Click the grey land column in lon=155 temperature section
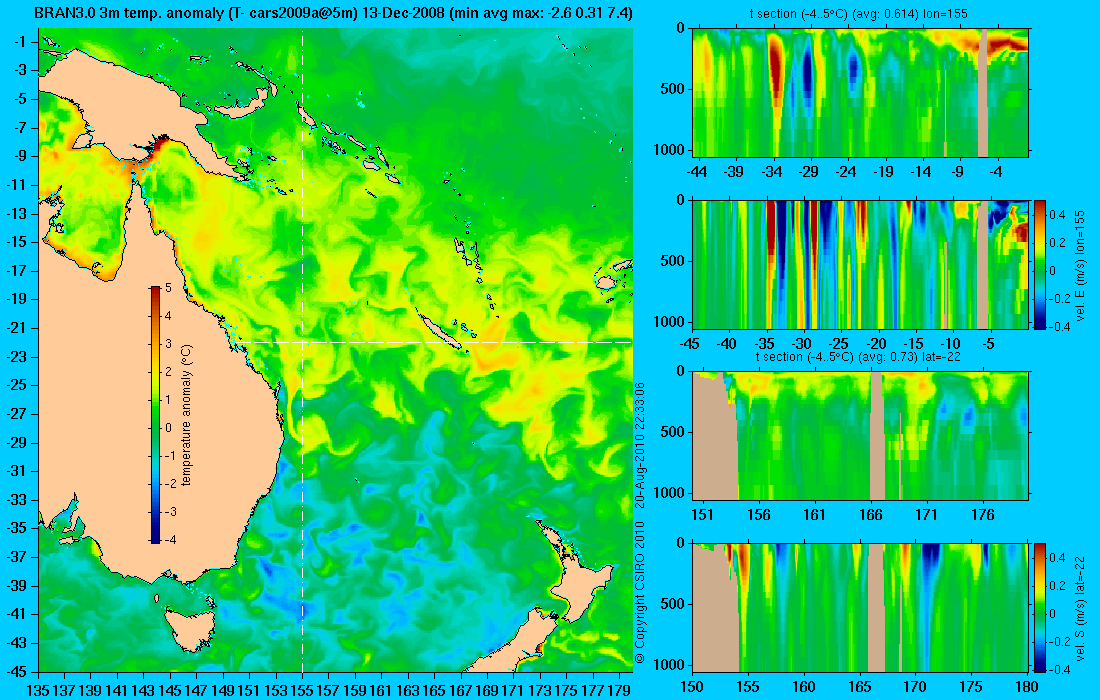Image resolution: width=1100 pixels, height=700 pixels. pyautogui.click(x=983, y=93)
